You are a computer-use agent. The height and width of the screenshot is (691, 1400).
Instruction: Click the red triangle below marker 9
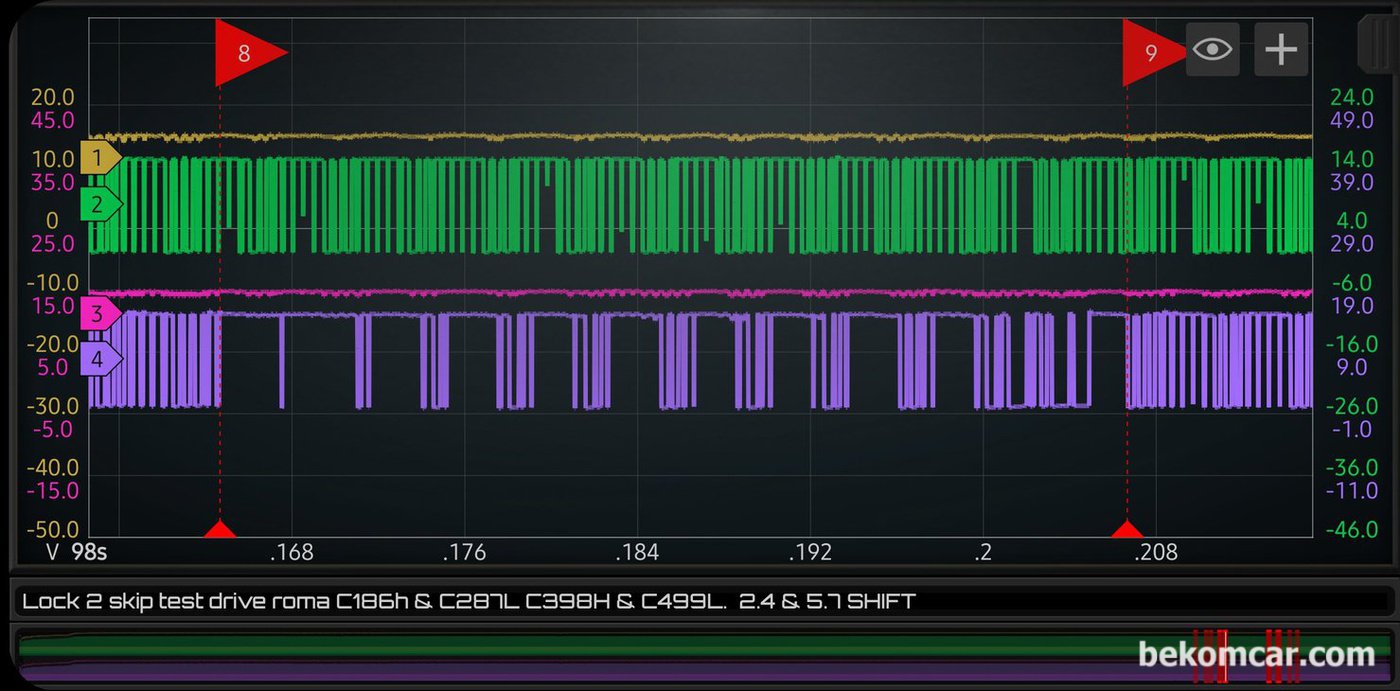(1127, 529)
